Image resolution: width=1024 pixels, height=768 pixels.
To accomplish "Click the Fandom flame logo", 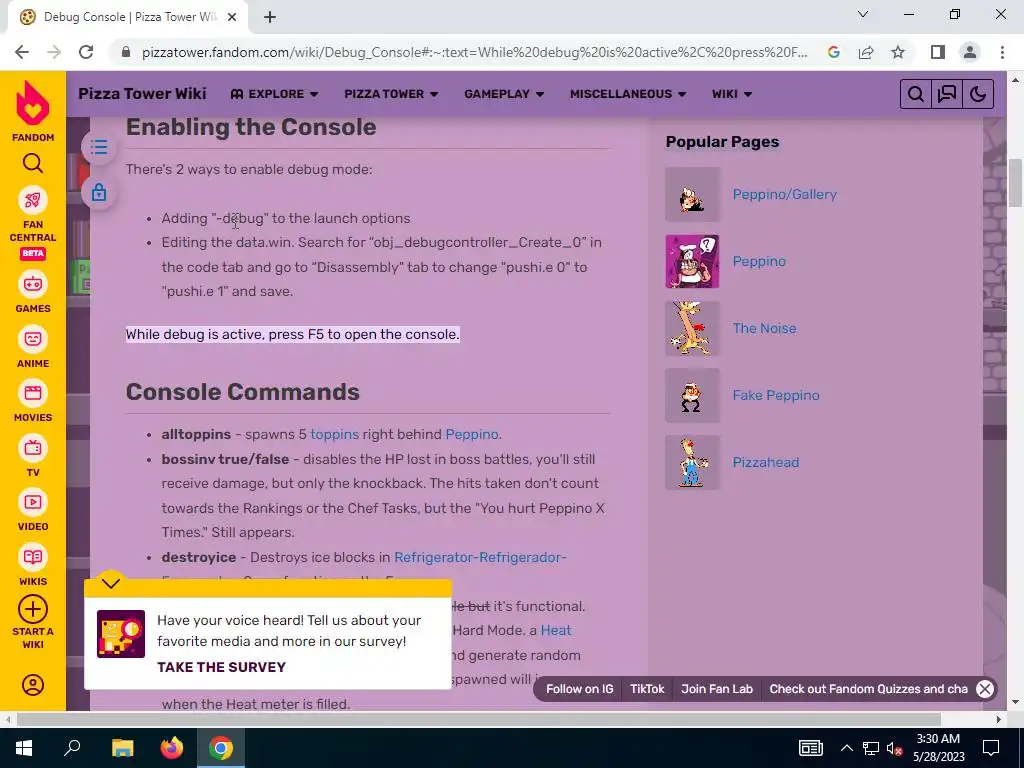I will point(33,103).
